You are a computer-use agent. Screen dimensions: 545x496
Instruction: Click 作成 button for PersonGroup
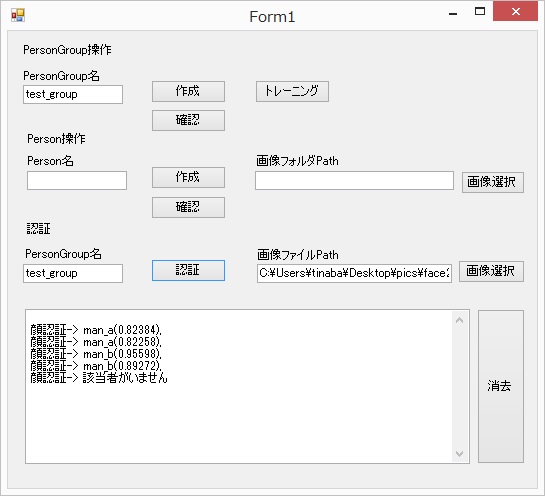(x=188, y=91)
